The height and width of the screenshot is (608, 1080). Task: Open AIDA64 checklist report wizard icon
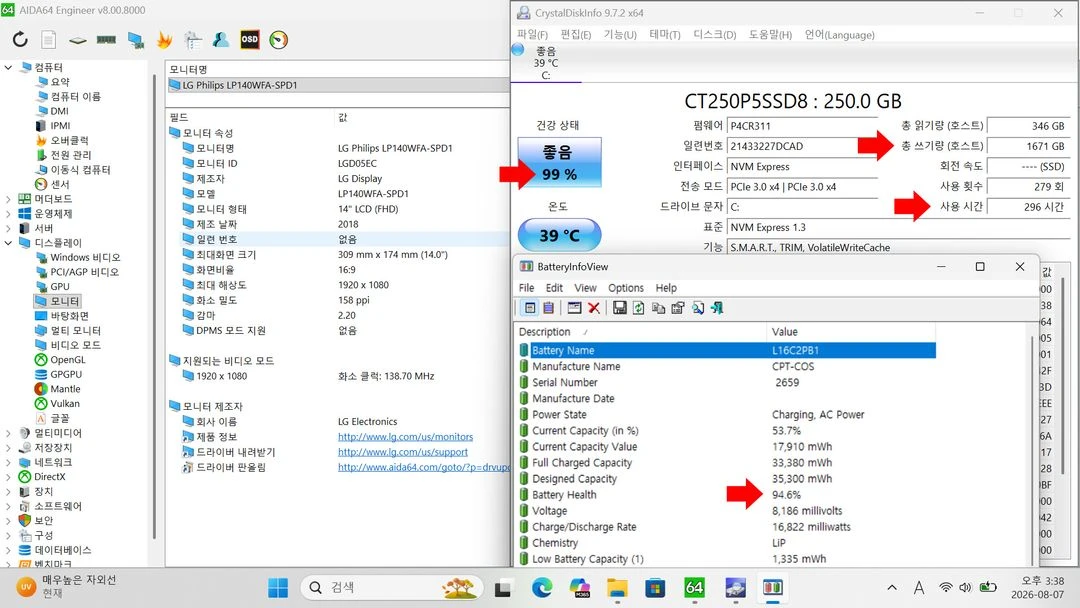coord(193,40)
